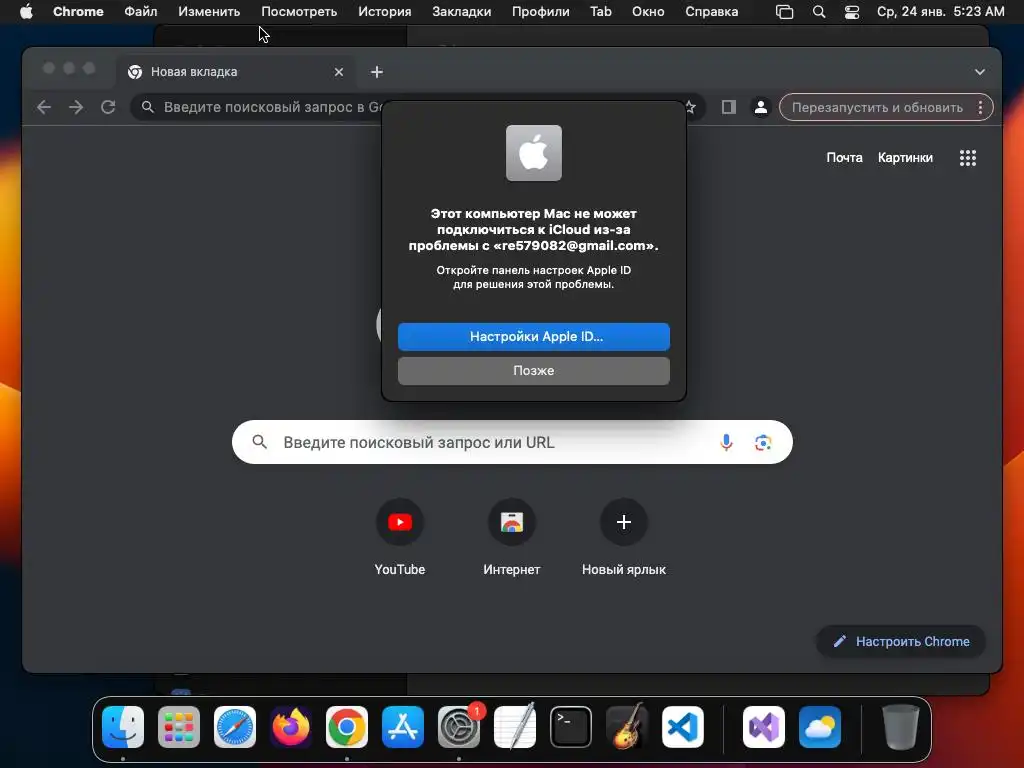Image resolution: width=1024 pixels, height=768 pixels.
Task: Click the voice search microphone icon
Action: pos(726,443)
